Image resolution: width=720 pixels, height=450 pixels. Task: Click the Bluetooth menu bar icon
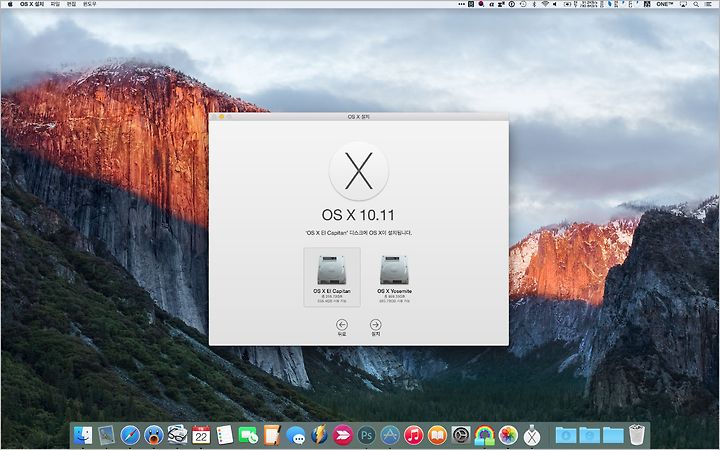click(x=534, y=4)
